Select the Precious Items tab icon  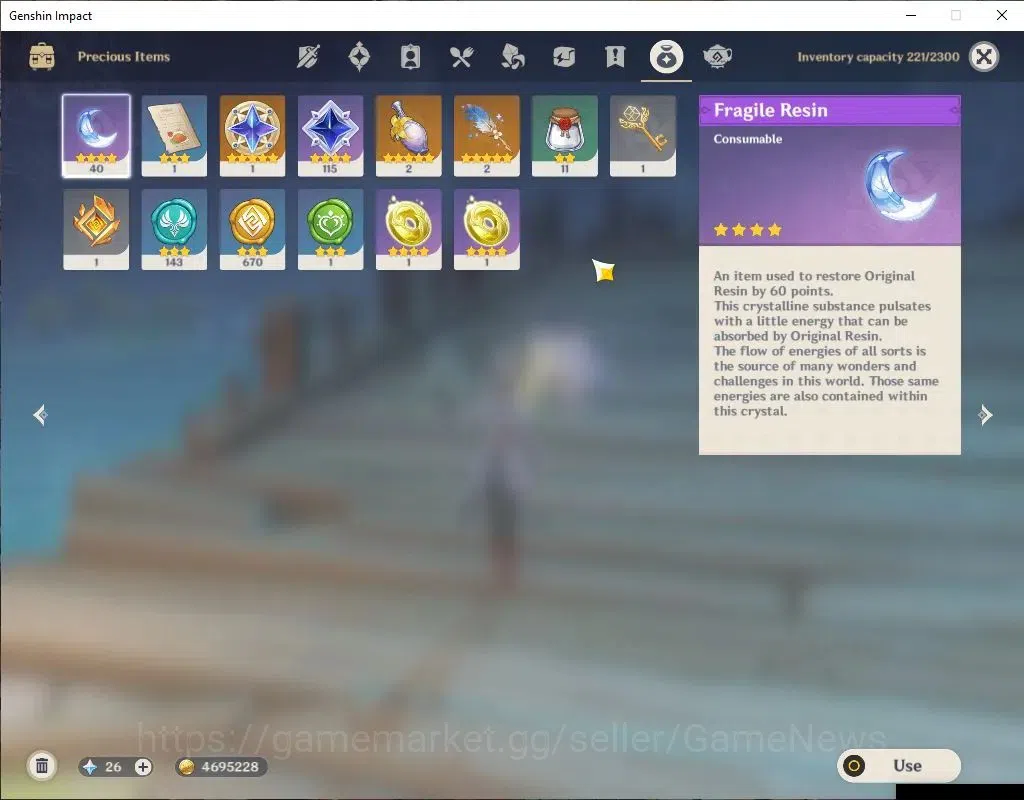click(x=666, y=57)
